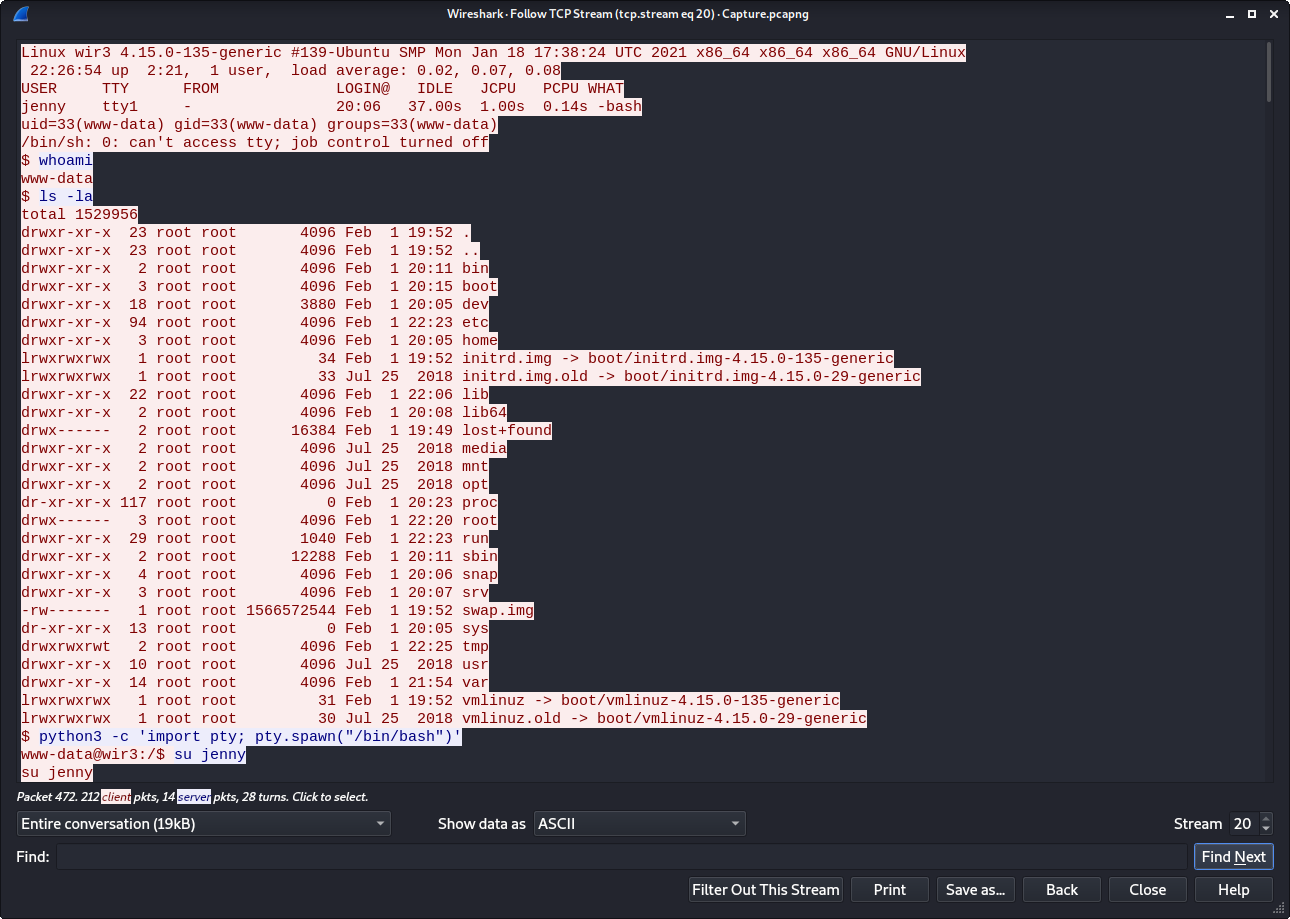The width and height of the screenshot is (1290, 919).
Task: Click the 'snap' directory listing row
Action: coord(259,574)
